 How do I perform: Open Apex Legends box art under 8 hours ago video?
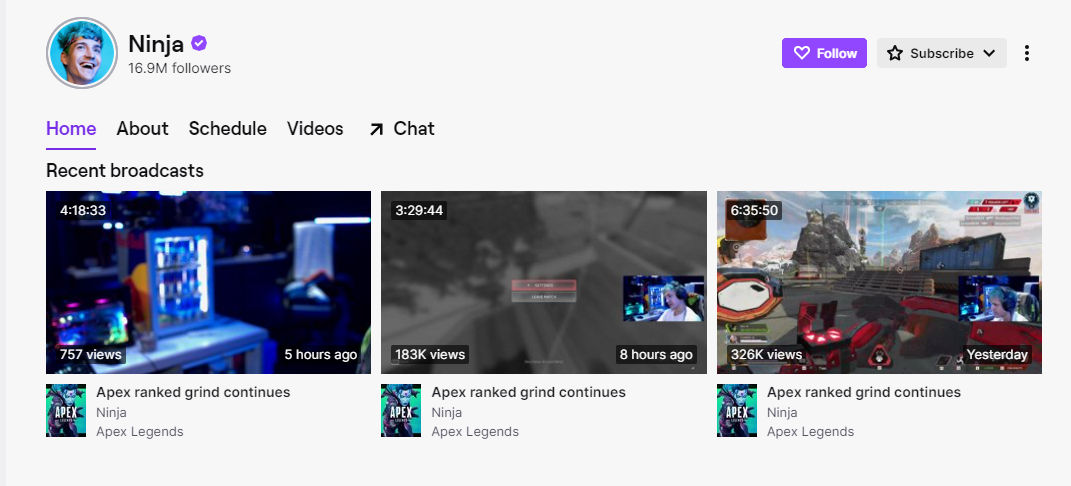click(401, 410)
